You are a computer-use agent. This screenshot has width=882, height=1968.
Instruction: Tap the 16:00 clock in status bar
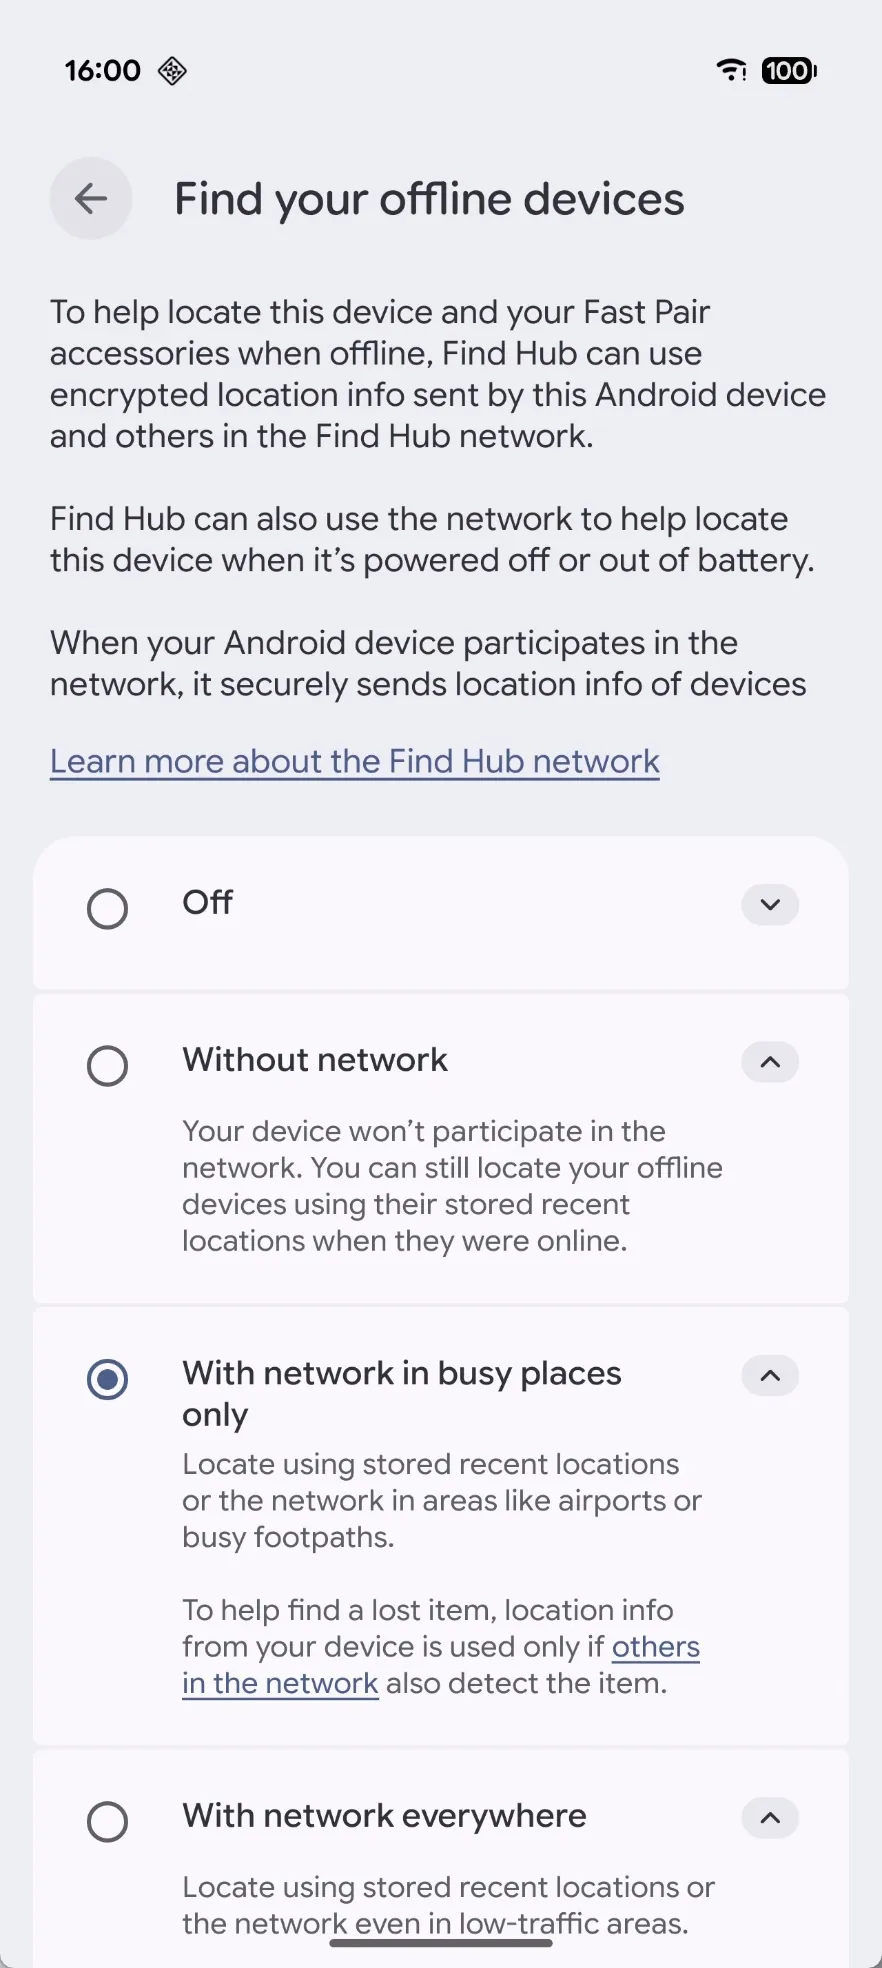pos(103,71)
